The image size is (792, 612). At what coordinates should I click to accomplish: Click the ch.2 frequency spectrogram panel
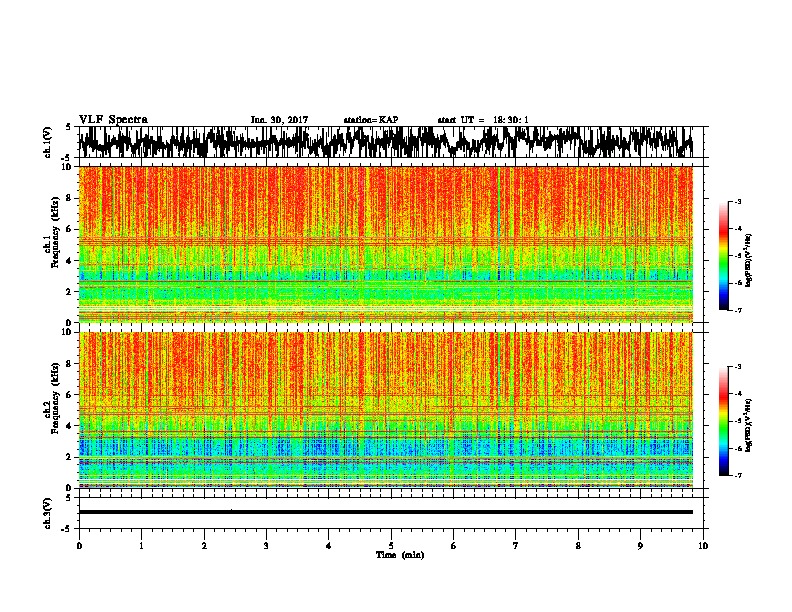(386, 410)
